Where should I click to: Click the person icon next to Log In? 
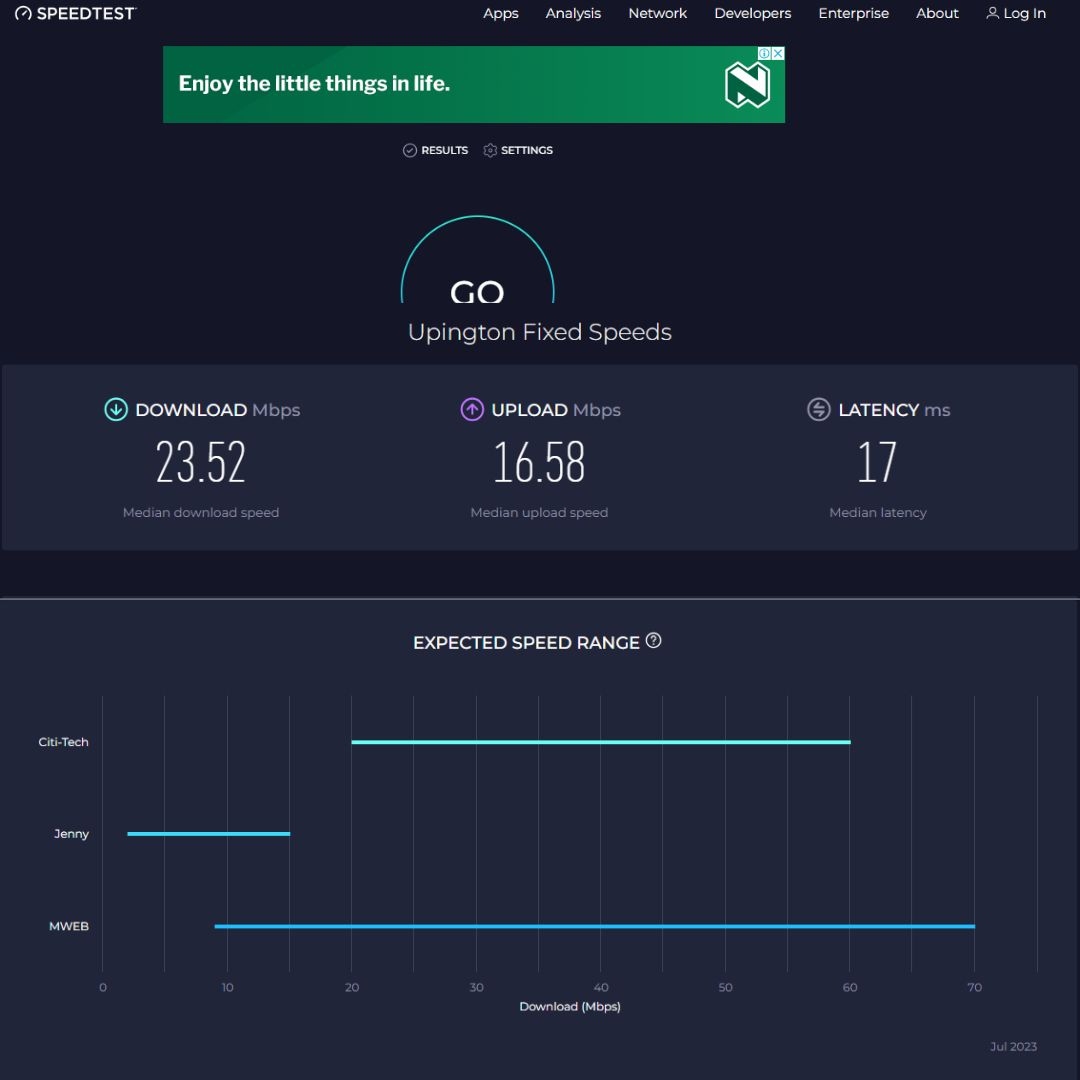(x=991, y=13)
